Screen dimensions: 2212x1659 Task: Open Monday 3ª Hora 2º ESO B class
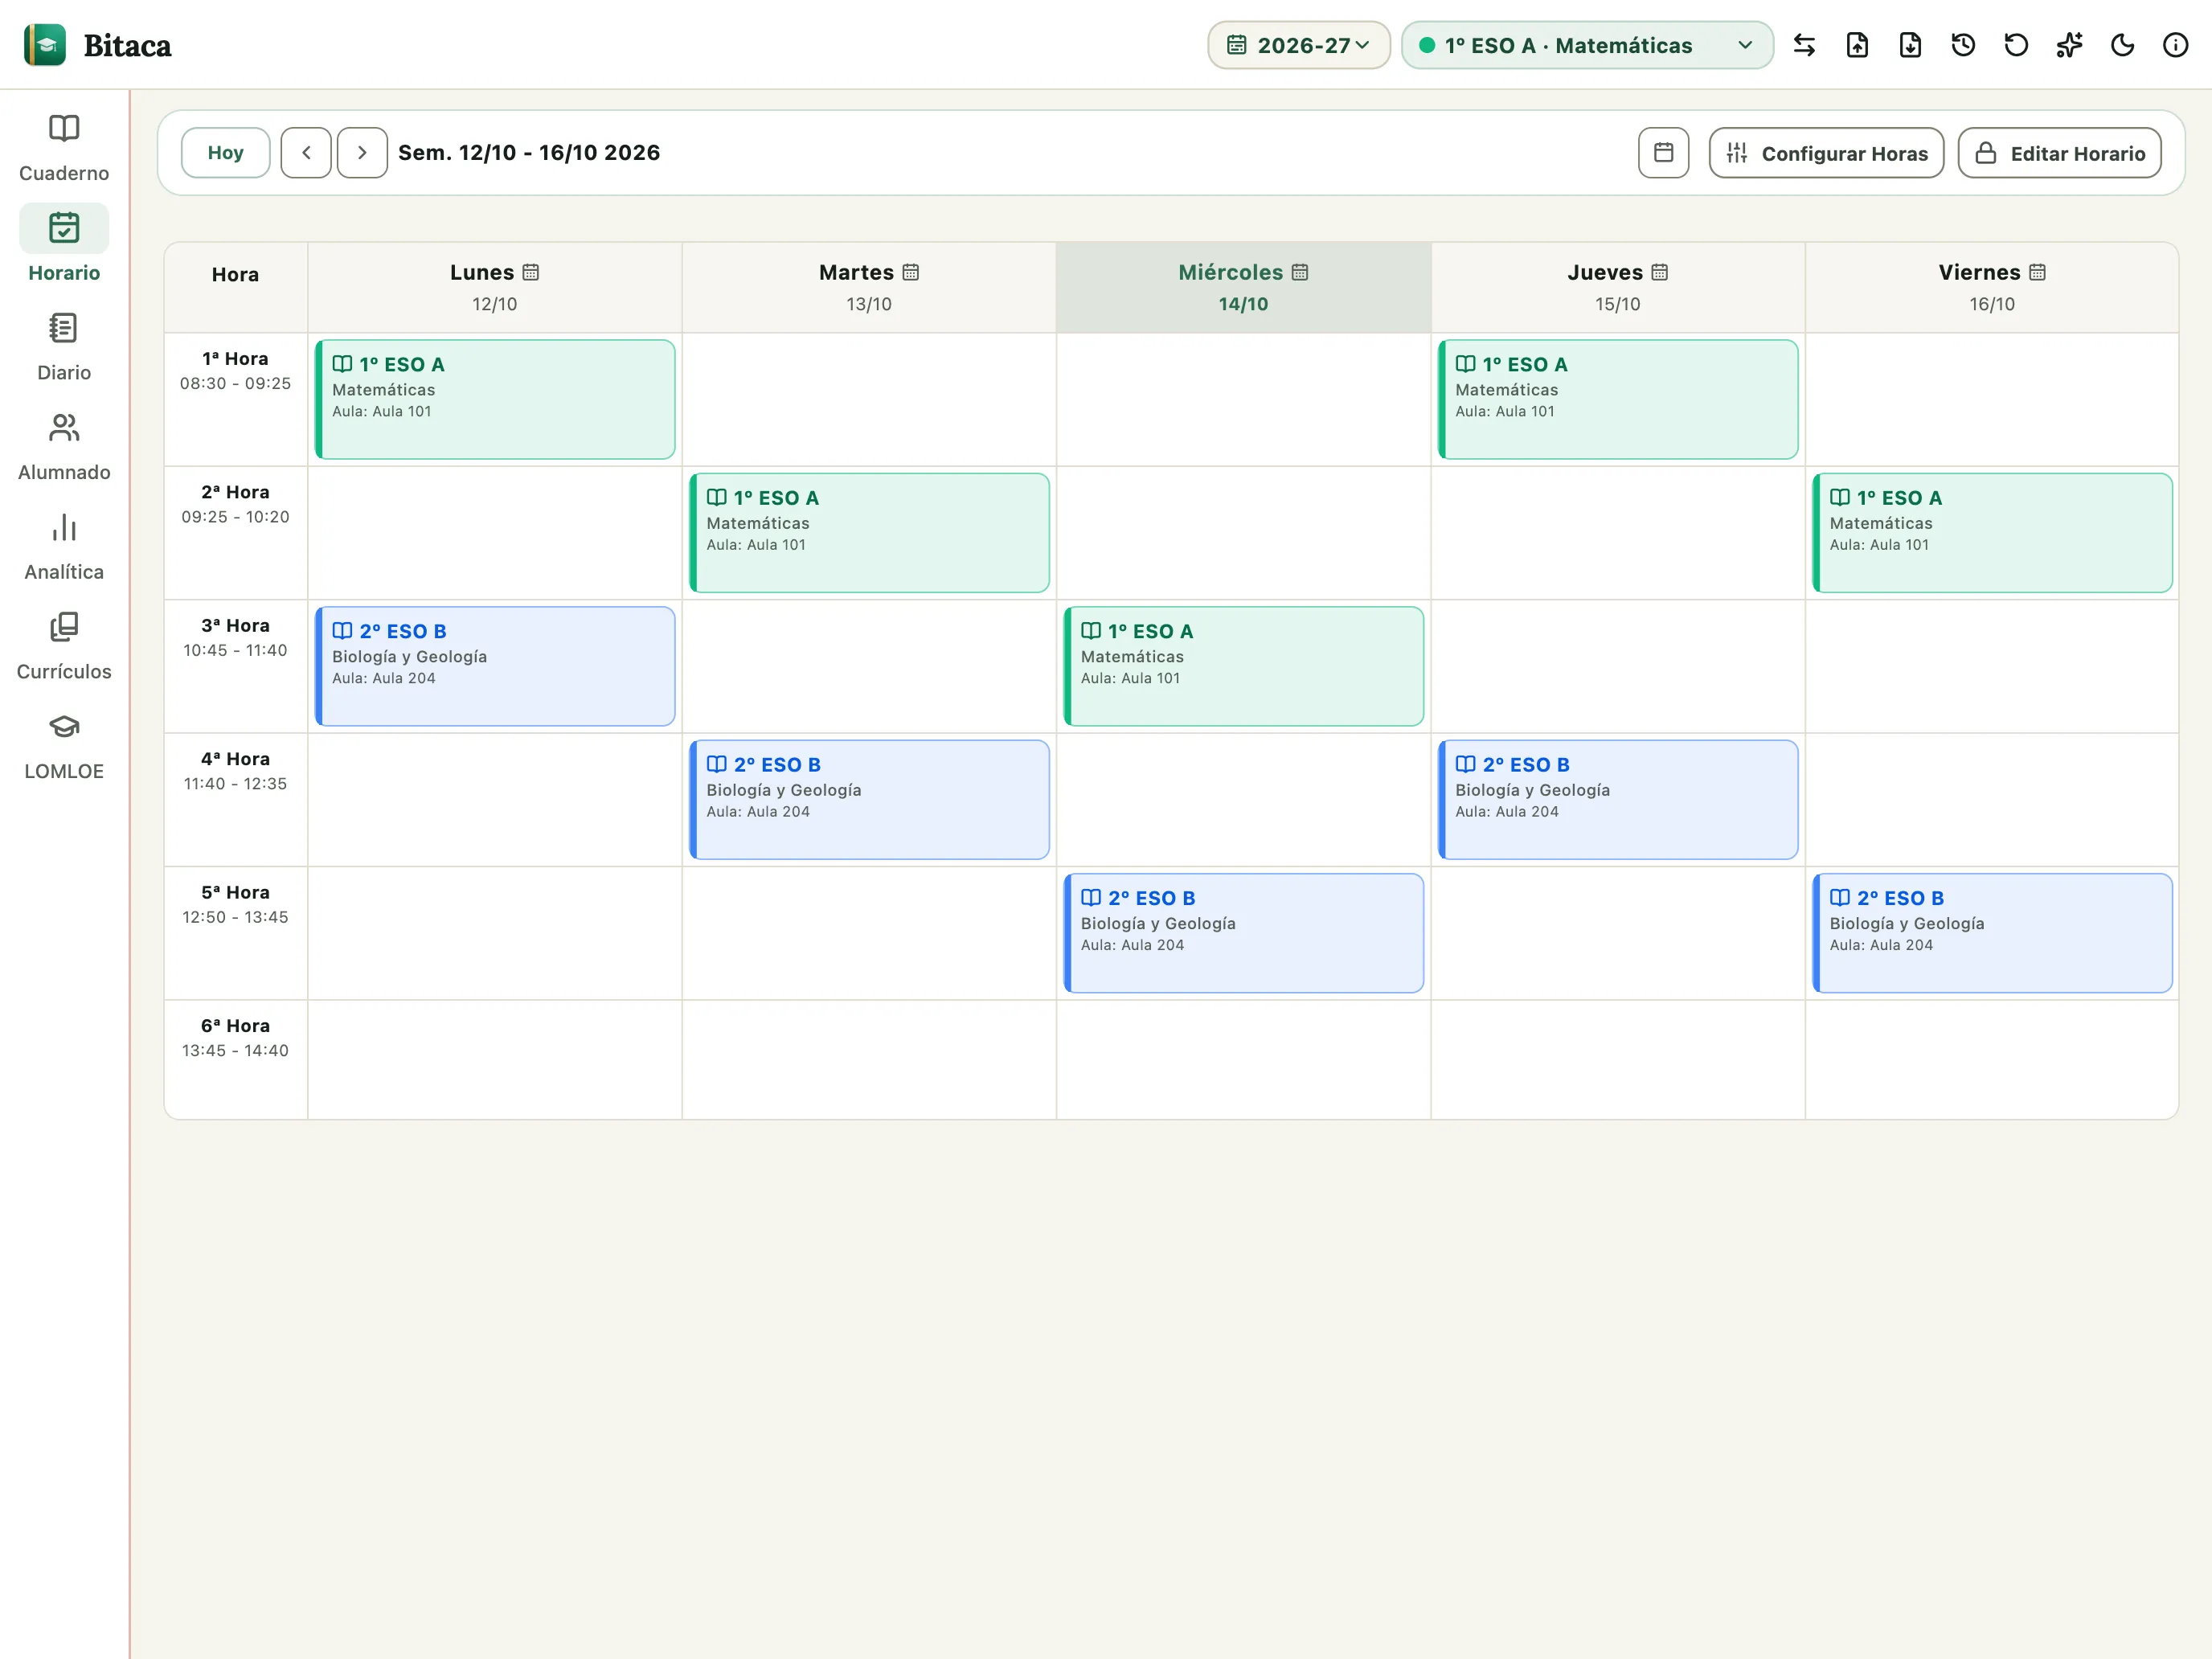495,666
